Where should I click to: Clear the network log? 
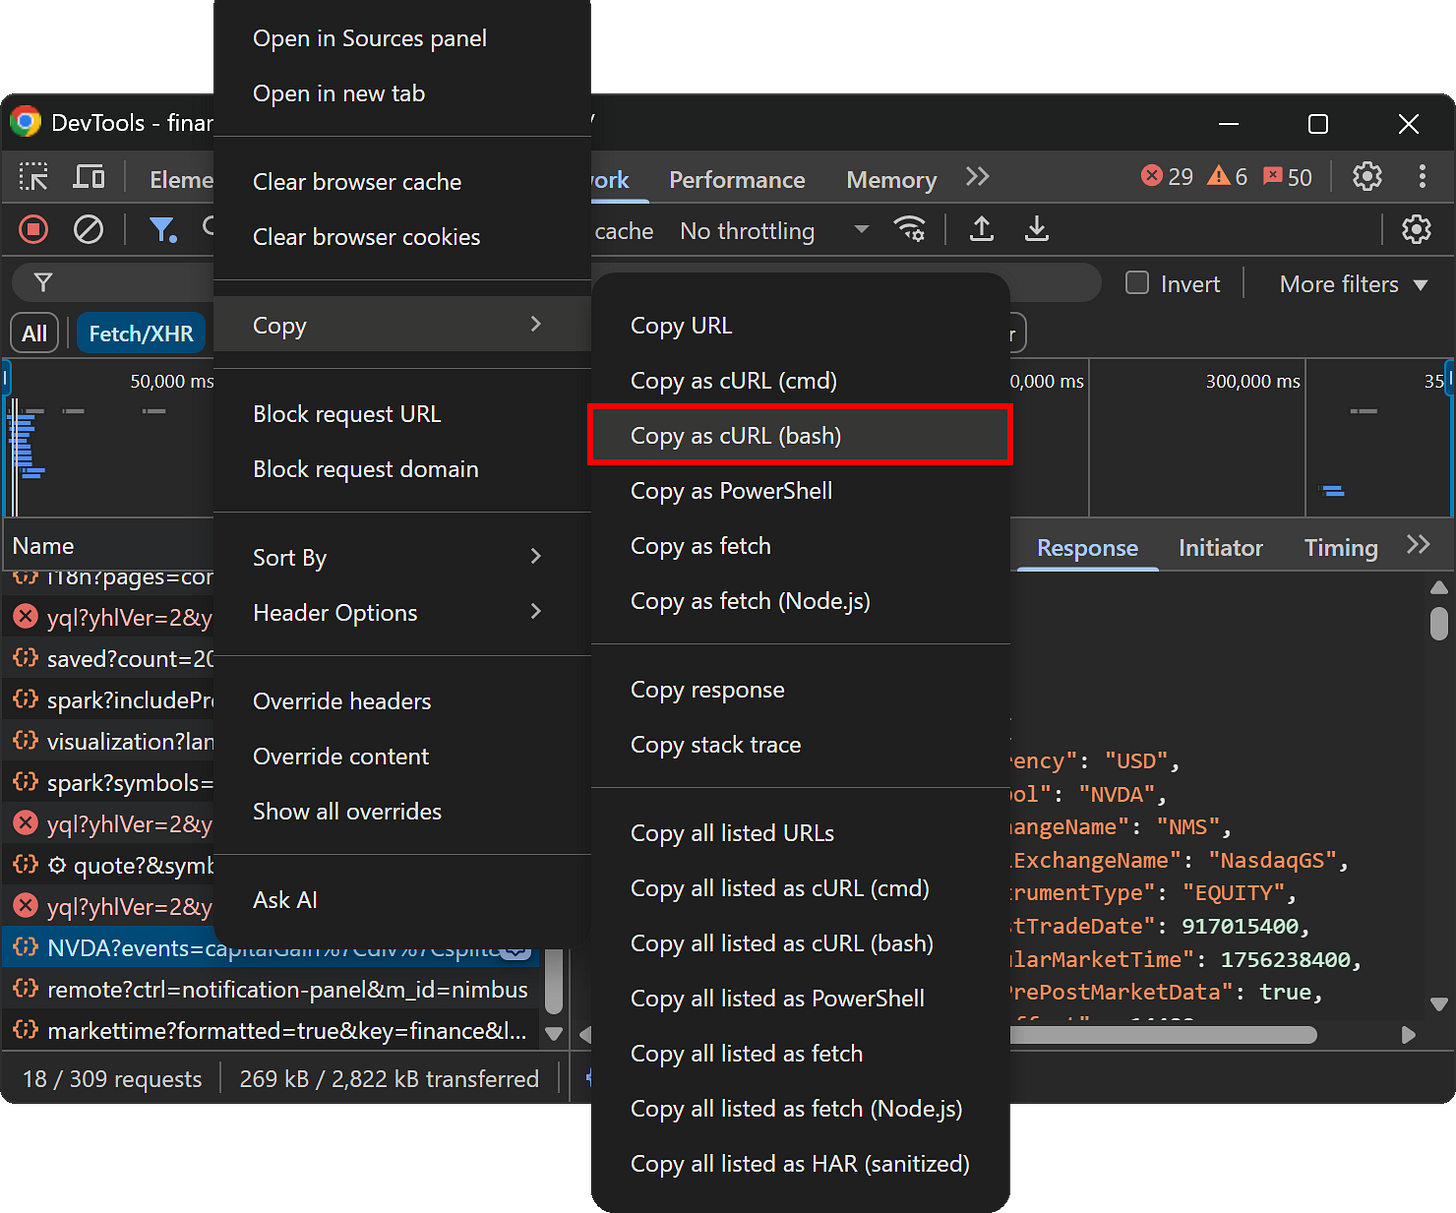pyautogui.click(x=89, y=230)
